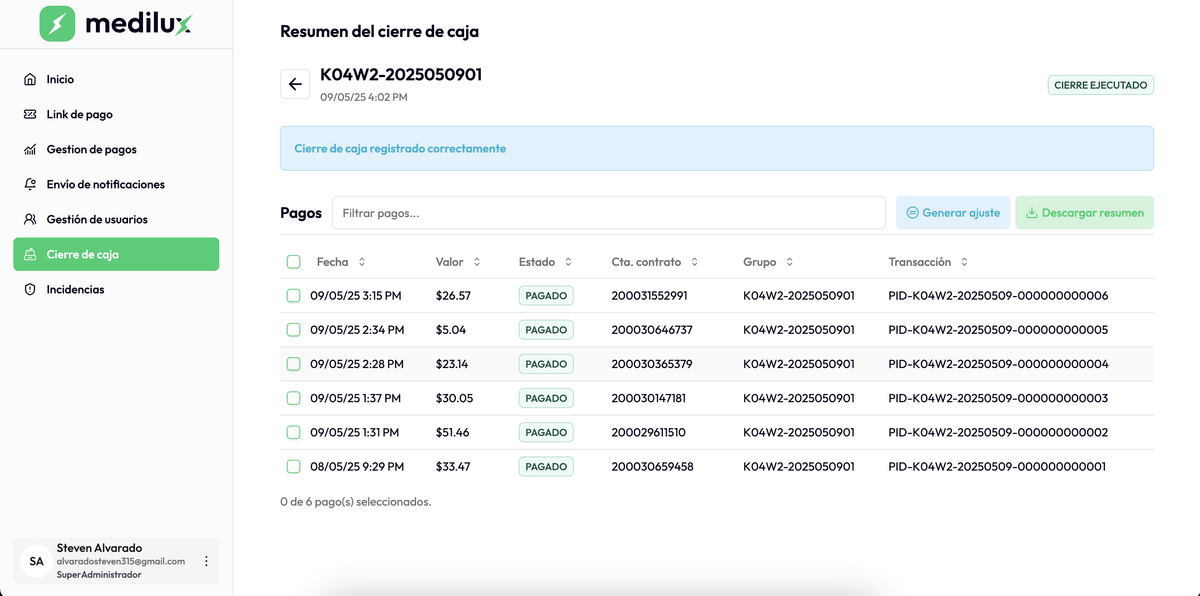Image resolution: width=1200 pixels, height=596 pixels.
Task: Check the $5.04 payment row checkbox
Action: pyautogui.click(x=293, y=330)
